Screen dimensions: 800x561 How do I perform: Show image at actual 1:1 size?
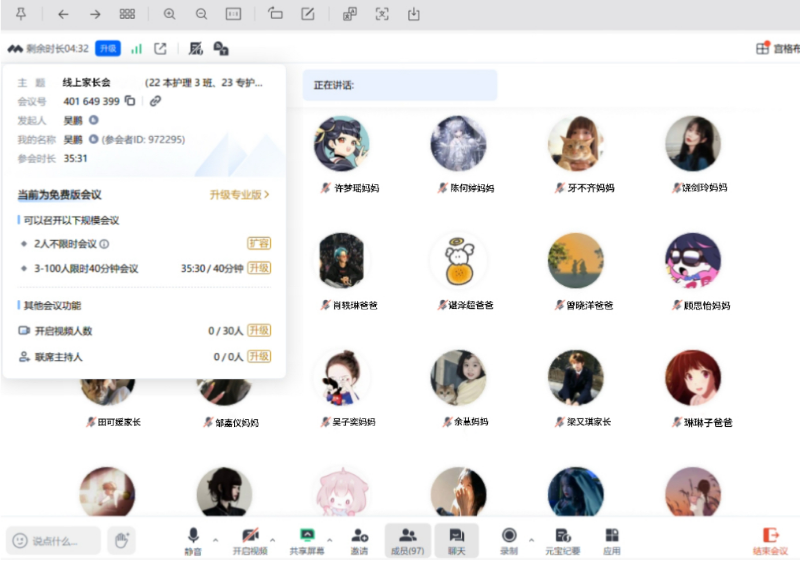[233, 14]
